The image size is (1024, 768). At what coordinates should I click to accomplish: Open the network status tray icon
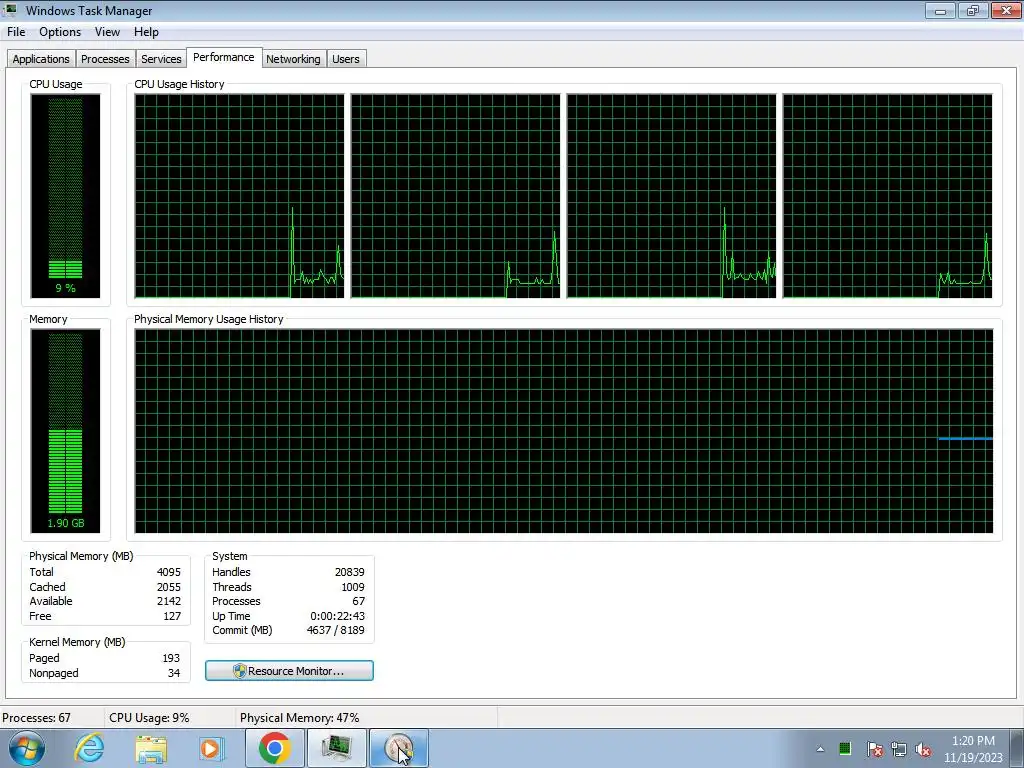[899, 749]
